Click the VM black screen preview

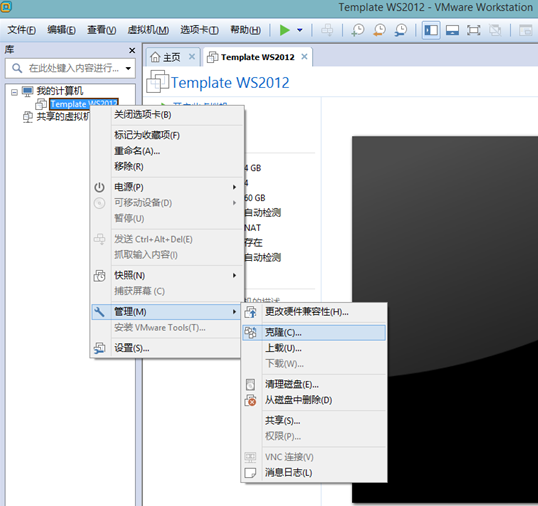pos(445,319)
